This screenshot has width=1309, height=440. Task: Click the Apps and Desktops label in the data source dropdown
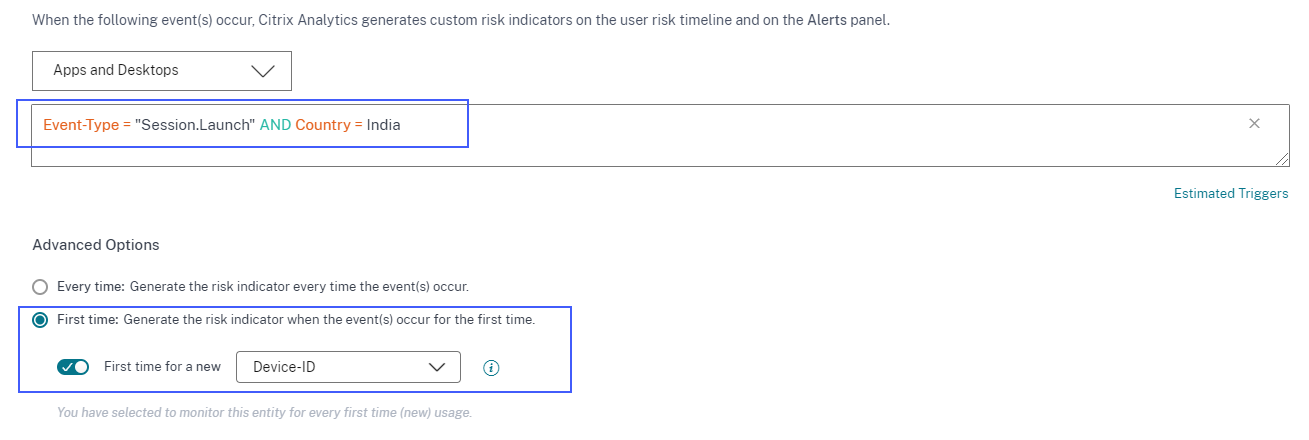tap(116, 71)
